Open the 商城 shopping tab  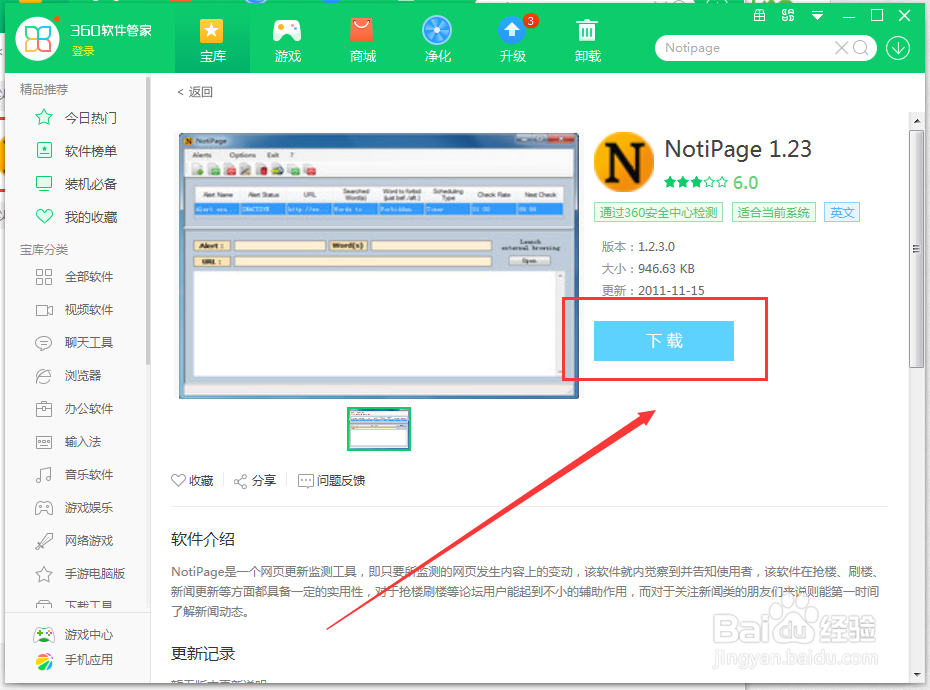tap(362, 42)
